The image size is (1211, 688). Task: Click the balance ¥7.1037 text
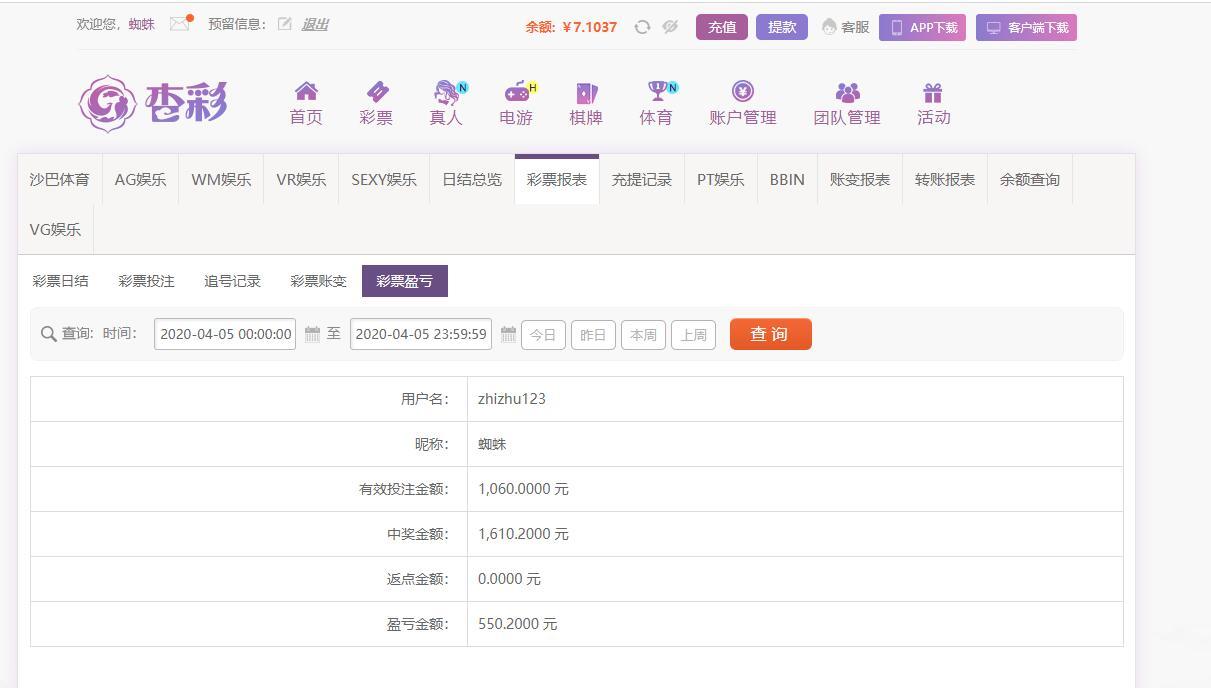(590, 27)
